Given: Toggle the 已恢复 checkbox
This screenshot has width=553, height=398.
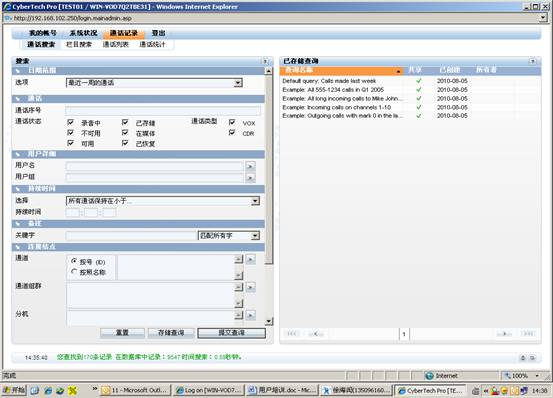Looking at the screenshot, I should pos(125,143).
